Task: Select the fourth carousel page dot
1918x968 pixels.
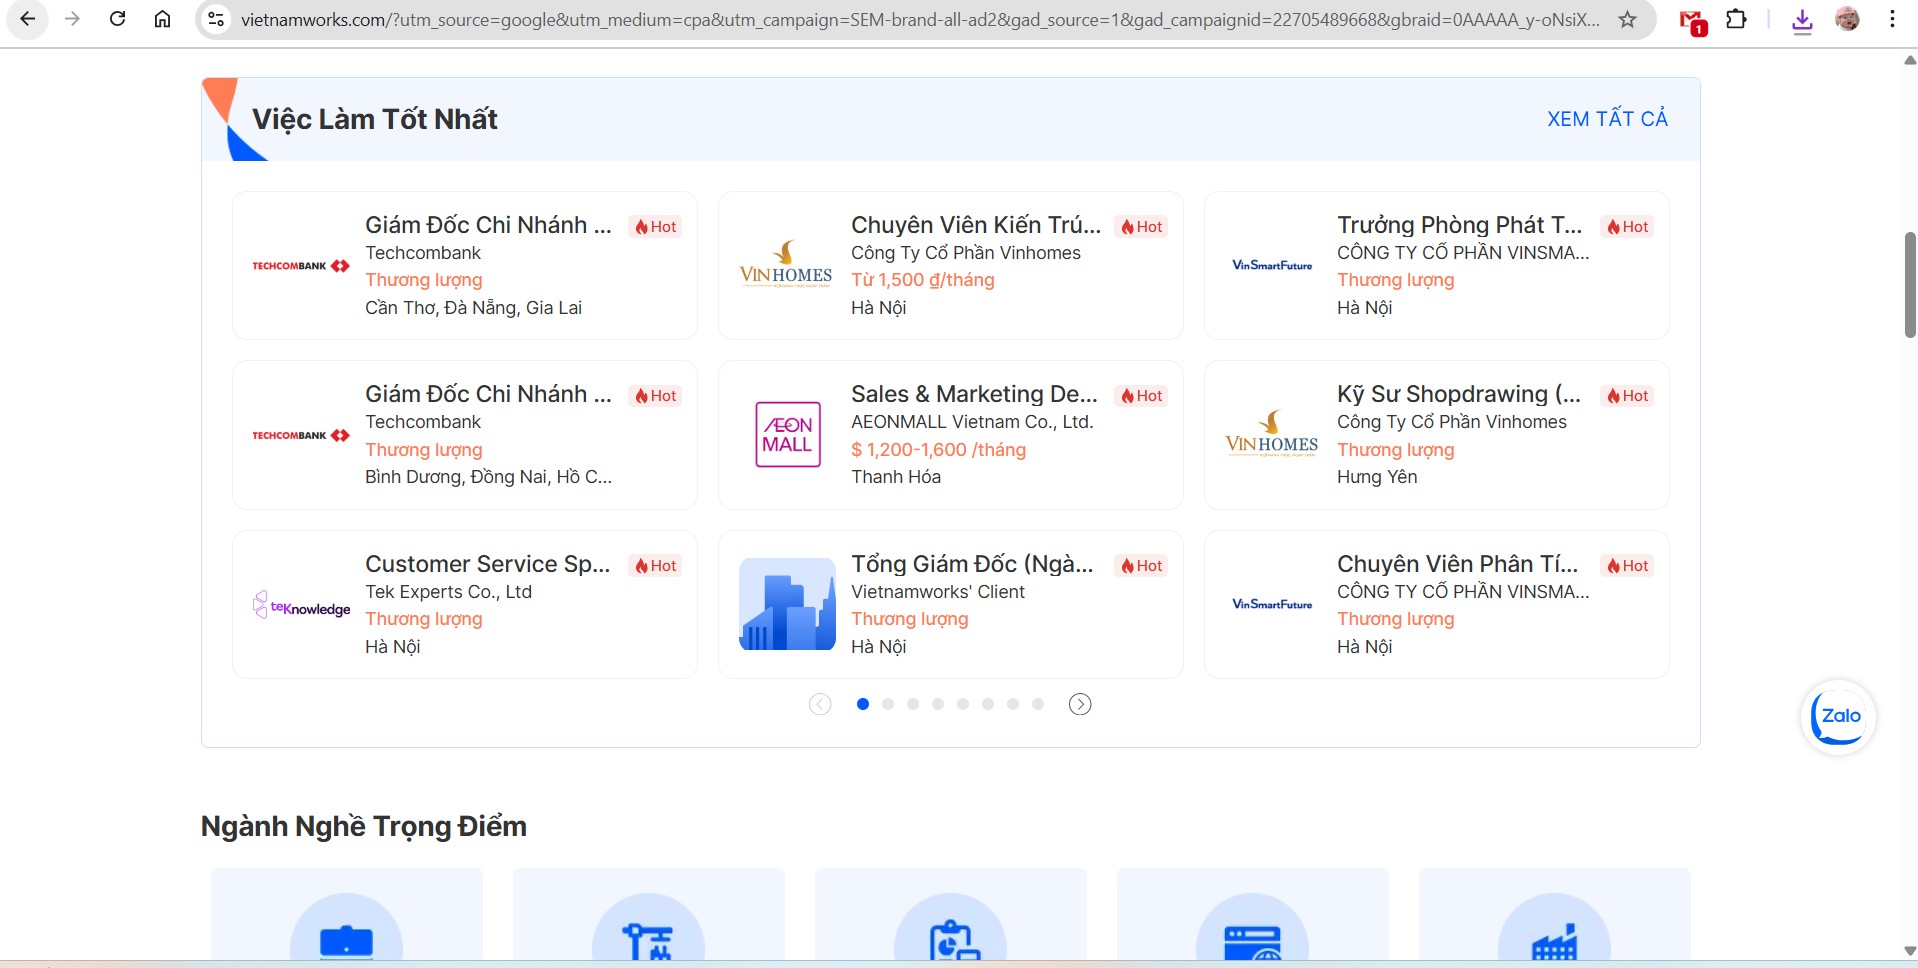Action: (x=938, y=704)
